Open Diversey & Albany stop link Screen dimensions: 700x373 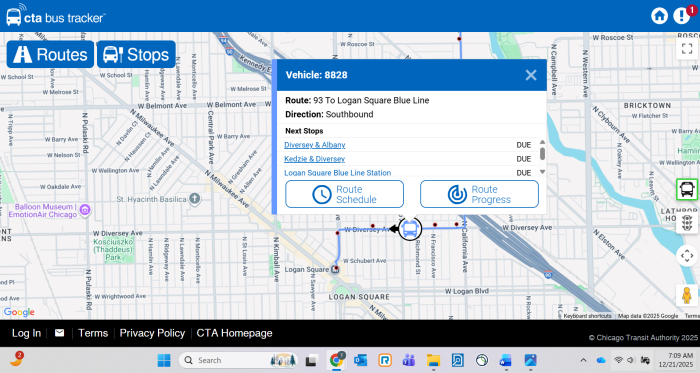pos(315,145)
